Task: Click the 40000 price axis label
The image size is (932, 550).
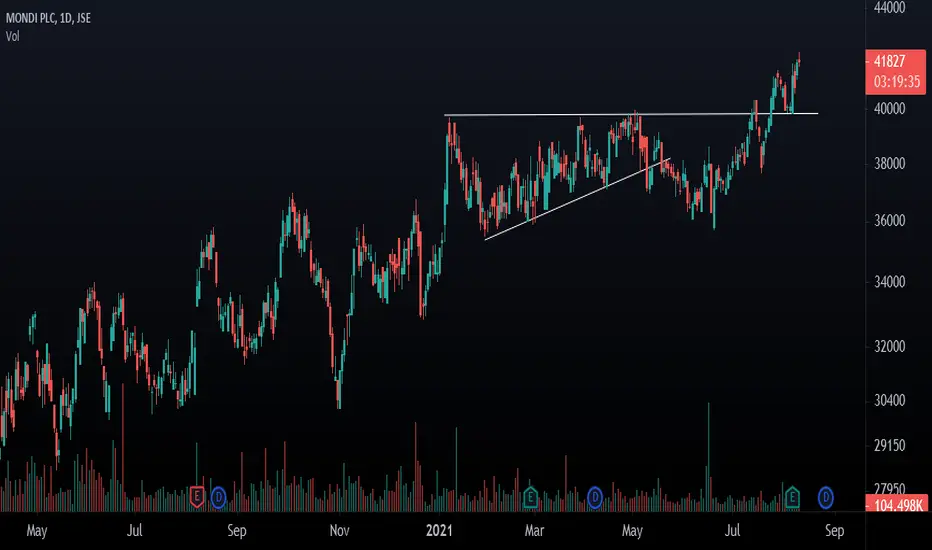Action: coord(890,108)
